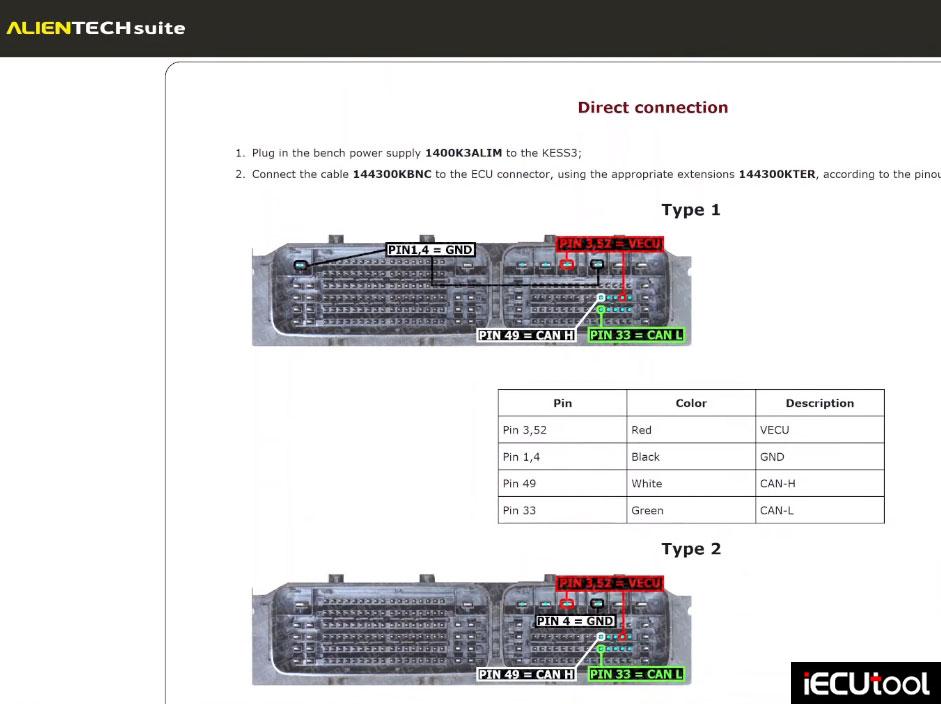
Task: Click the PIN 49 = CAN H label on Type 2
Action: [x=526, y=674]
